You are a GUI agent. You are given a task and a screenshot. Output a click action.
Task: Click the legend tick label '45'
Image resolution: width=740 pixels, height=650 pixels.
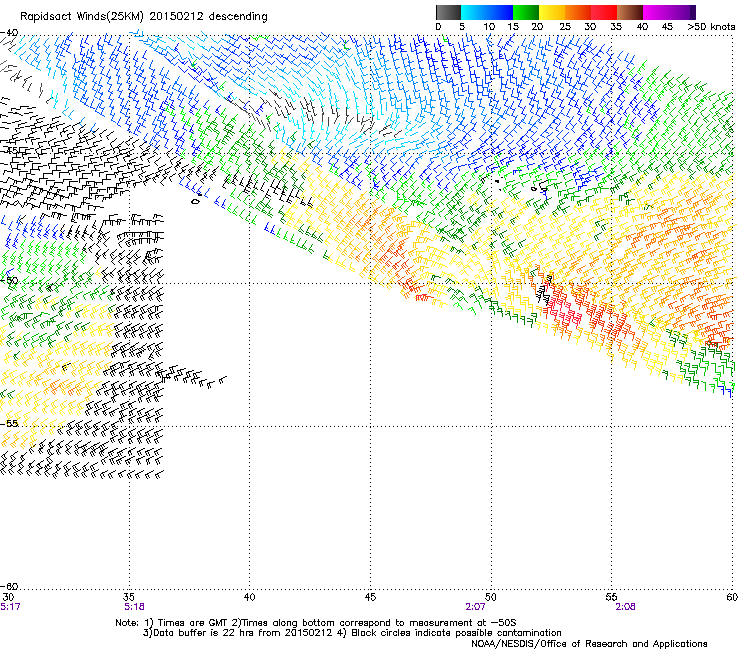point(667,27)
